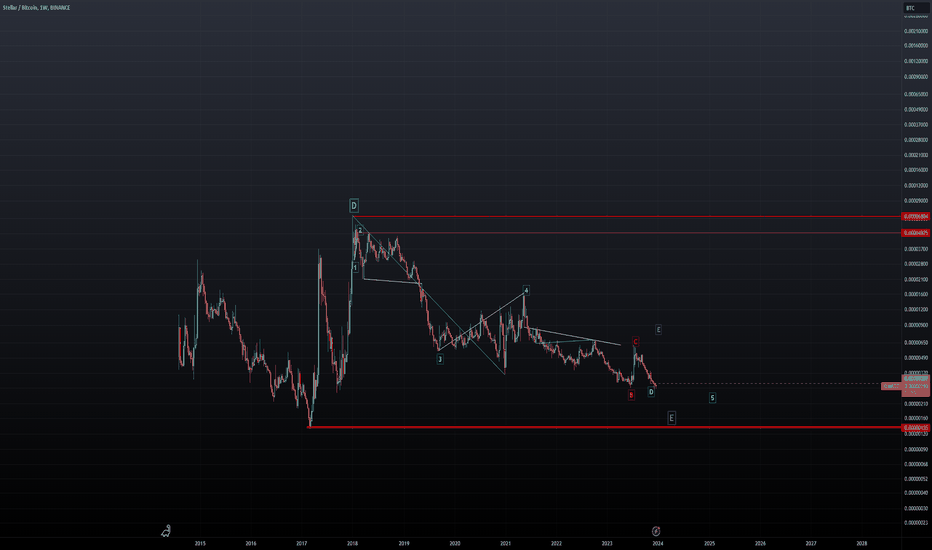This screenshot has width=932, height=550.
Task: Select the large boxed D label at chart peak
Action: (354, 206)
